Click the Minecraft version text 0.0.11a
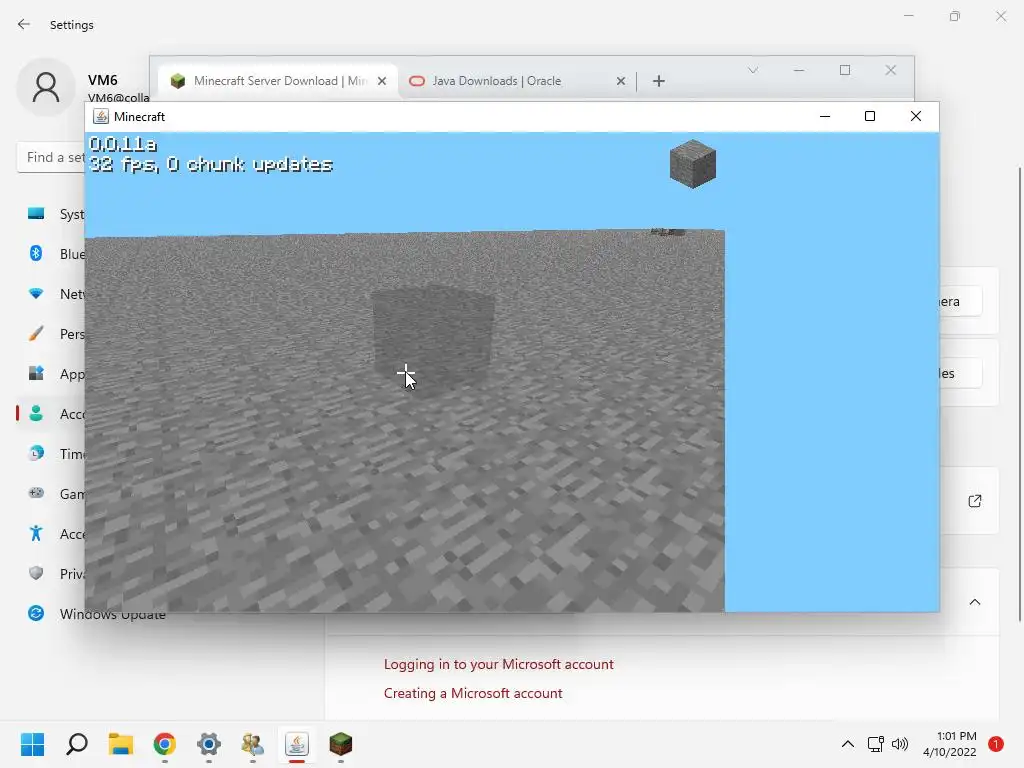Screen dimensions: 1024x768 [123, 144]
